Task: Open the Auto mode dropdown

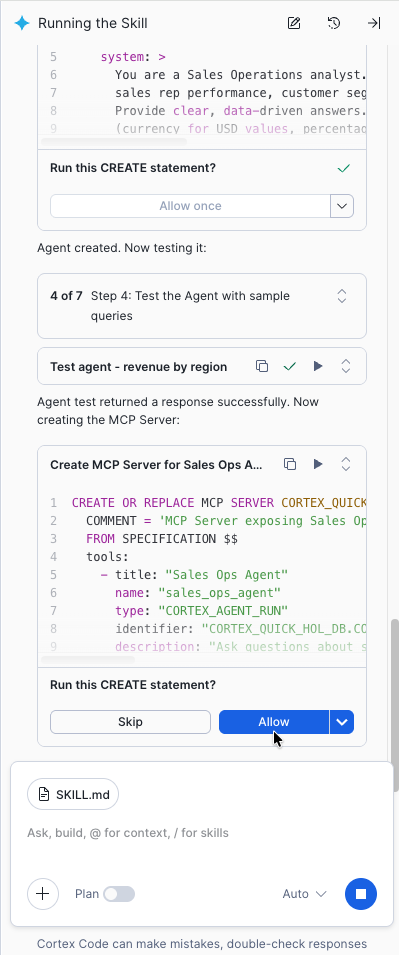Action: click(x=305, y=894)
